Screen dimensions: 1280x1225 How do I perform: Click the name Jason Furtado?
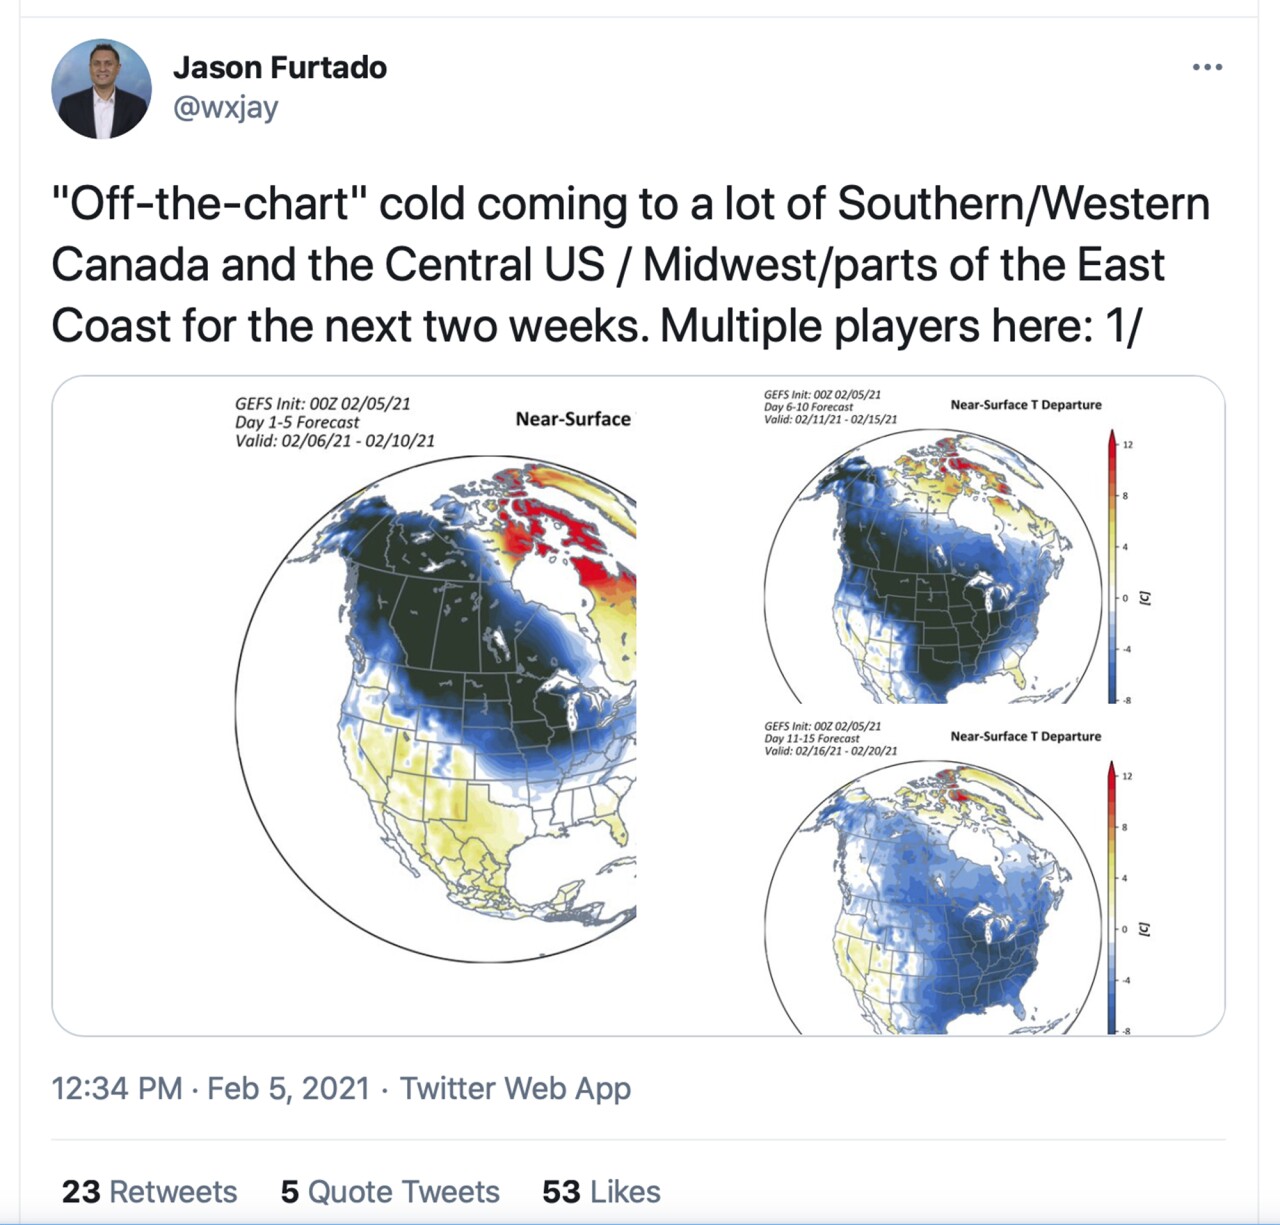click(279, 67)
